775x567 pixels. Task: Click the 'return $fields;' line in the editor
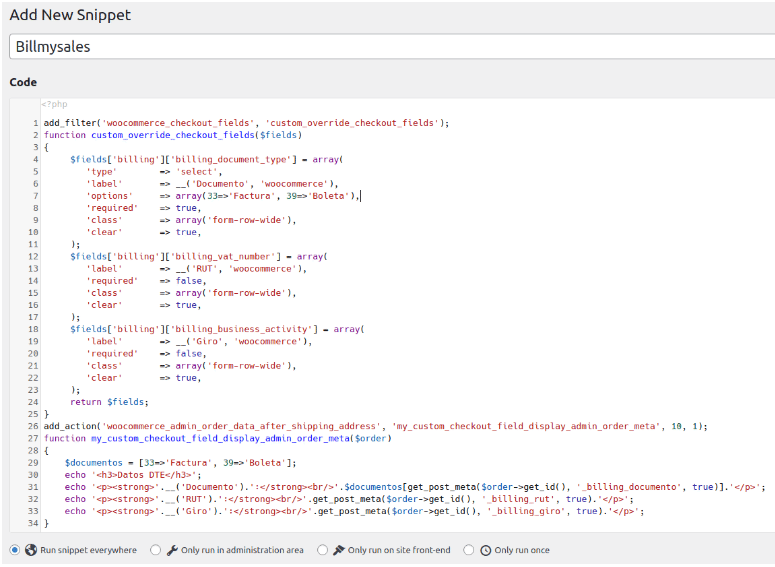109,402
